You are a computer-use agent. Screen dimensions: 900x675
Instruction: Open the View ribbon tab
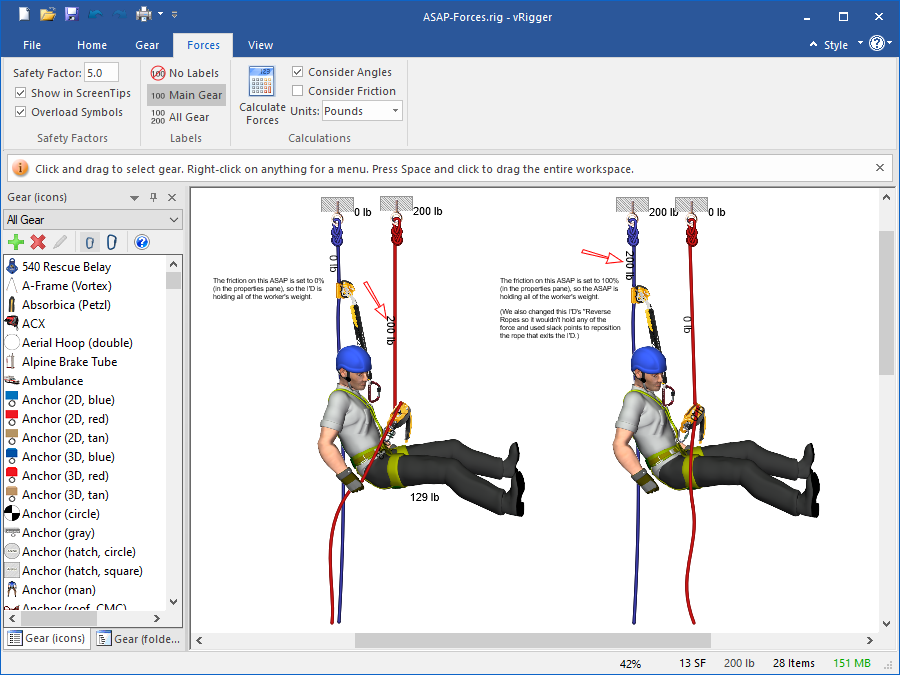click(x=260, y=45)
